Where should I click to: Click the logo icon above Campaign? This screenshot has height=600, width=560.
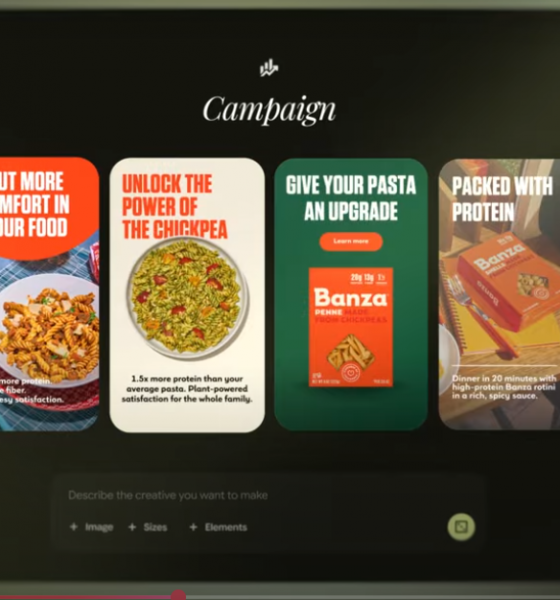pos(269,68)
